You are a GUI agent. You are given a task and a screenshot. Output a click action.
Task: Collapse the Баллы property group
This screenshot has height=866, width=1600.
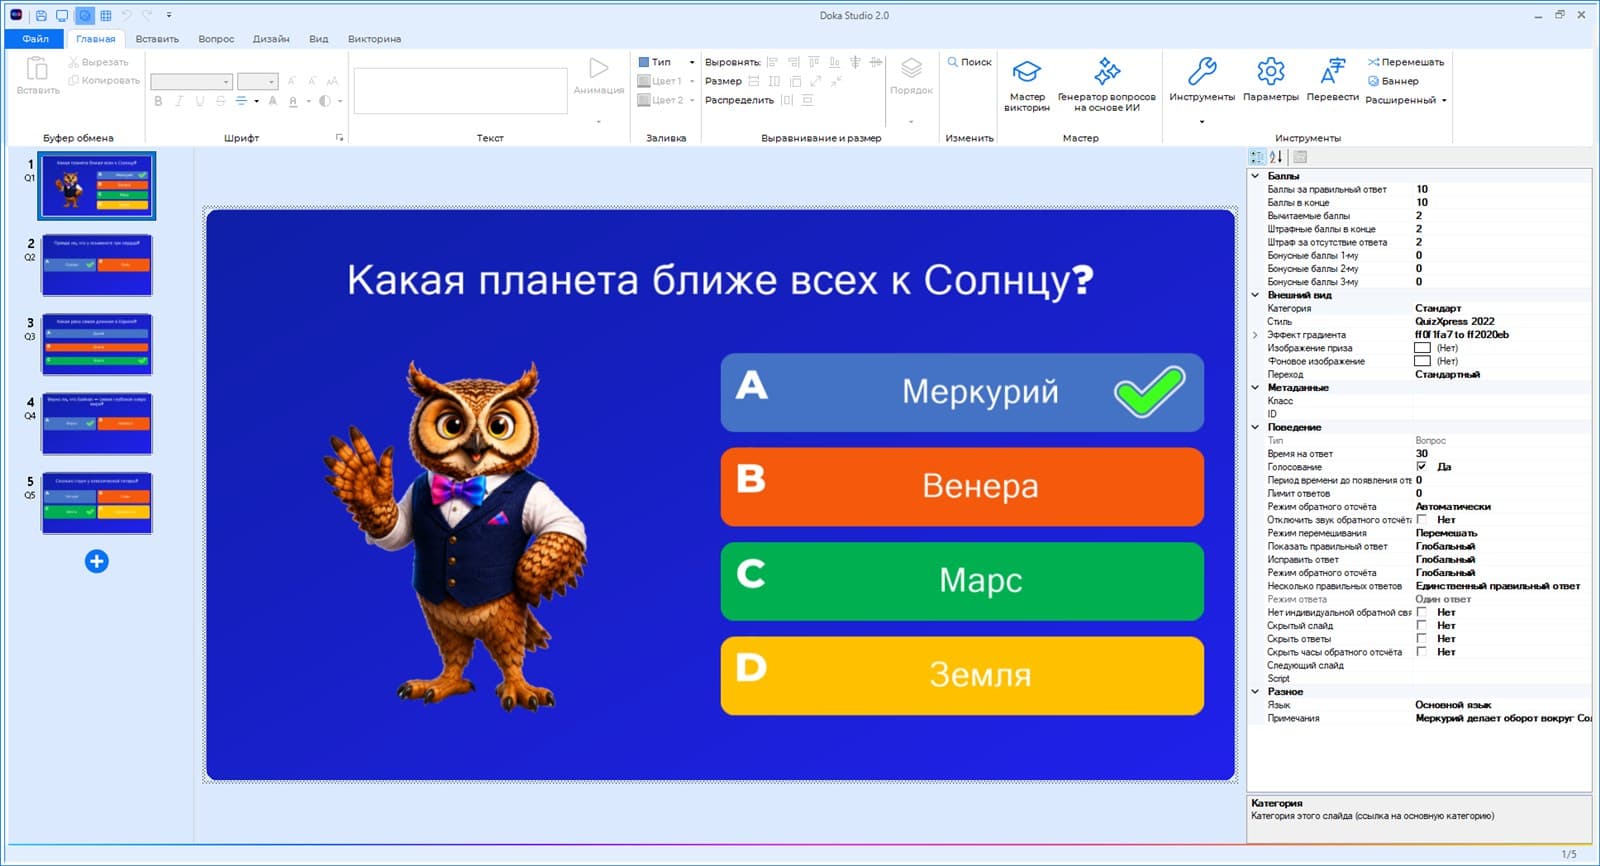click(x=1255, y=176)
